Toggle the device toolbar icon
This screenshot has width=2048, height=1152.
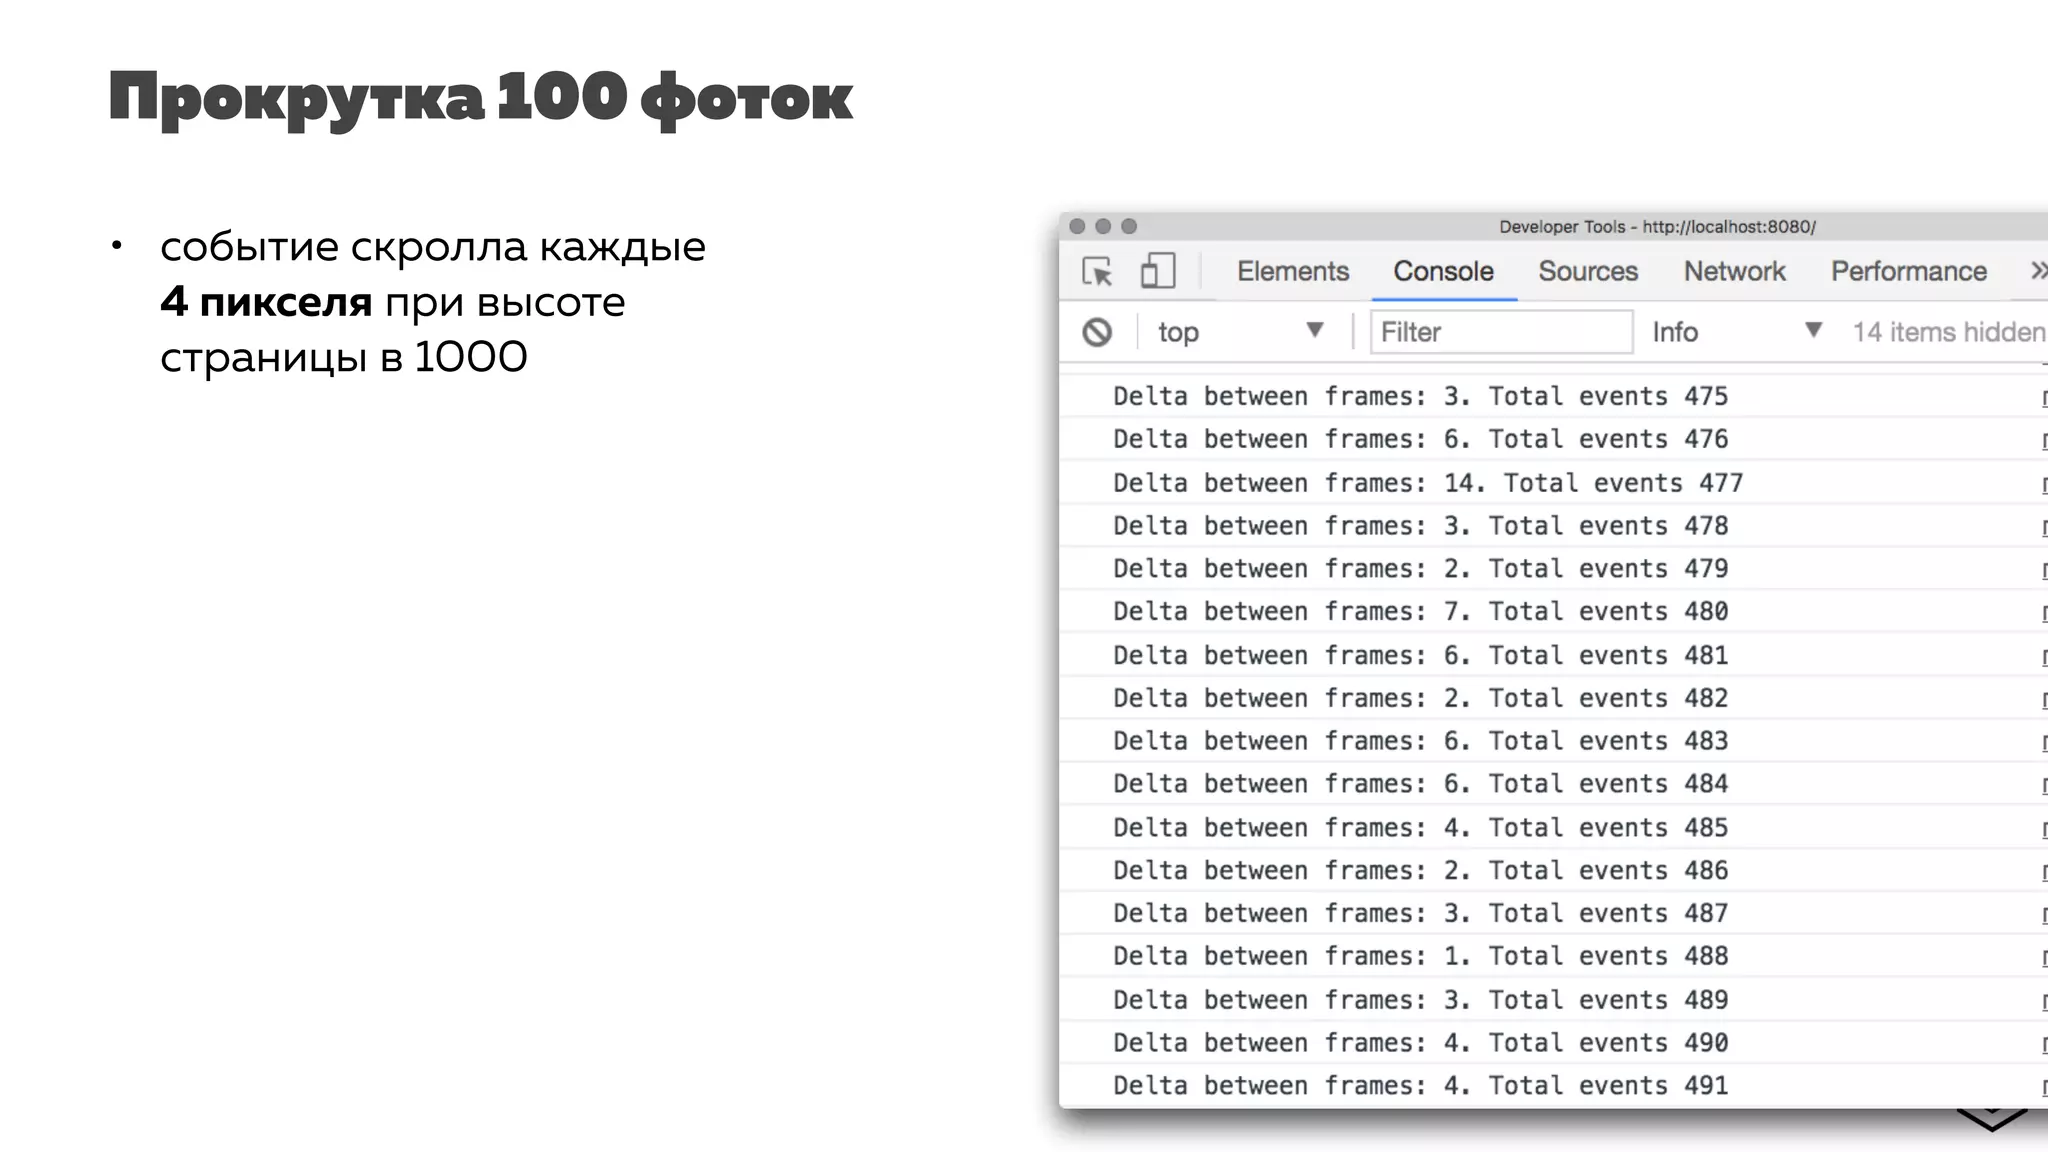(1157, 271)
